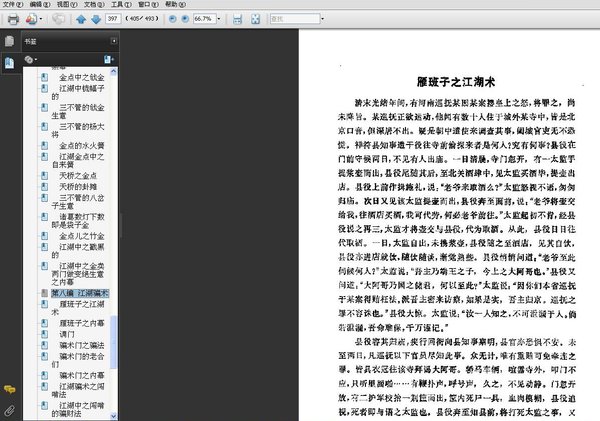Go to previous page with up arrow

click(81, 19)
